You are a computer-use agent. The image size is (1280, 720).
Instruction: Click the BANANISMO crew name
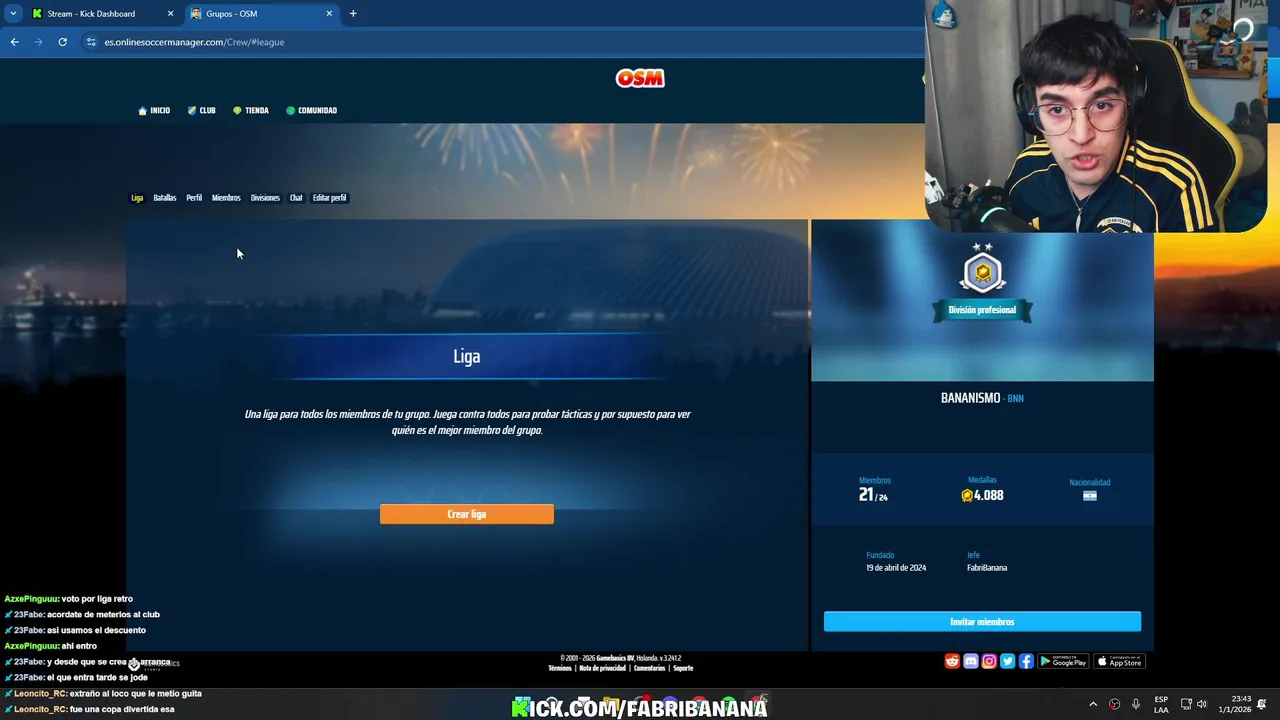click(970, 398)
